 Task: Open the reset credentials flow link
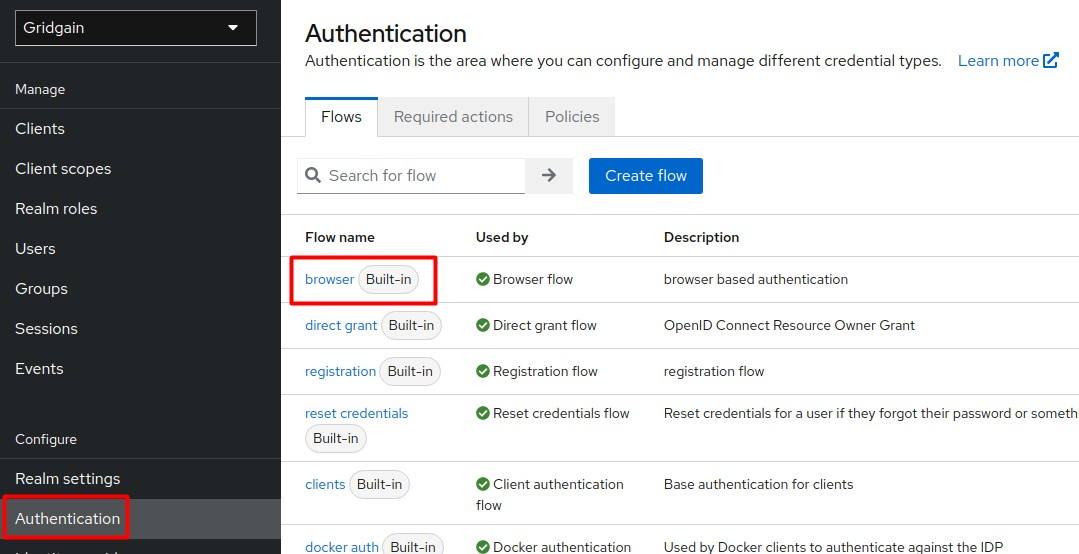356,414
